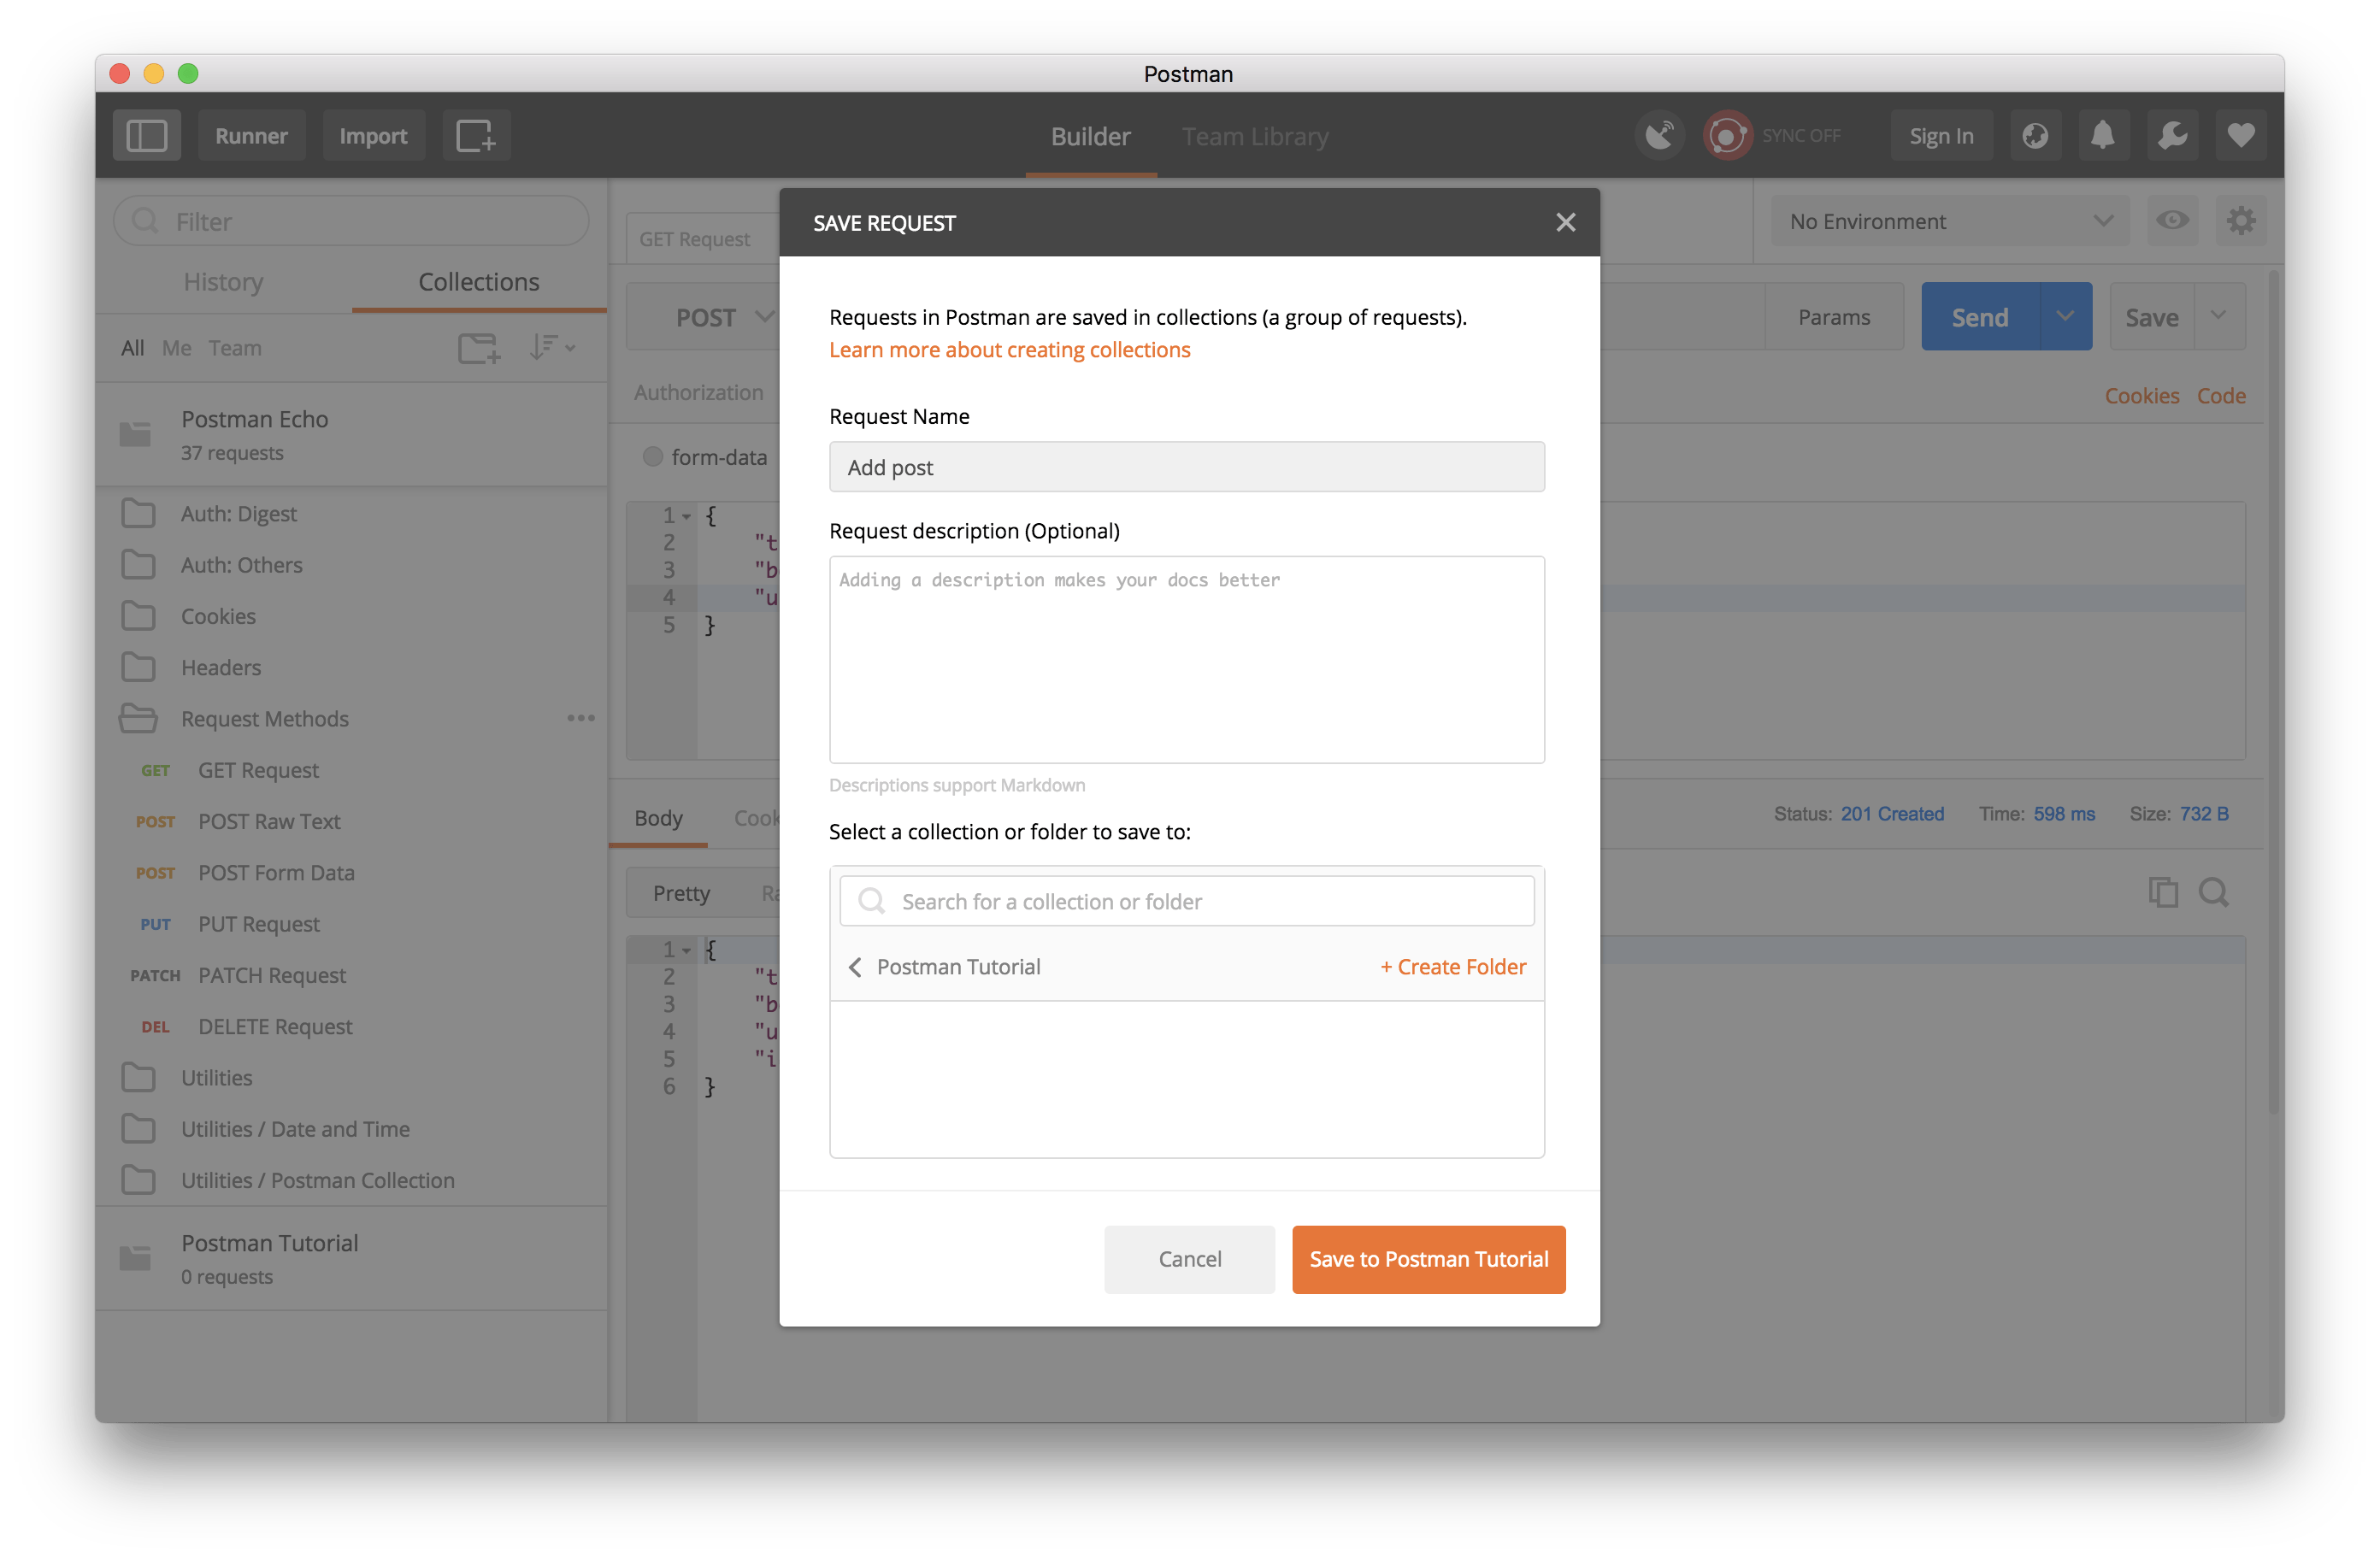Open collections sort order icon
The image size is (2380, 1559).
point(552,347)
